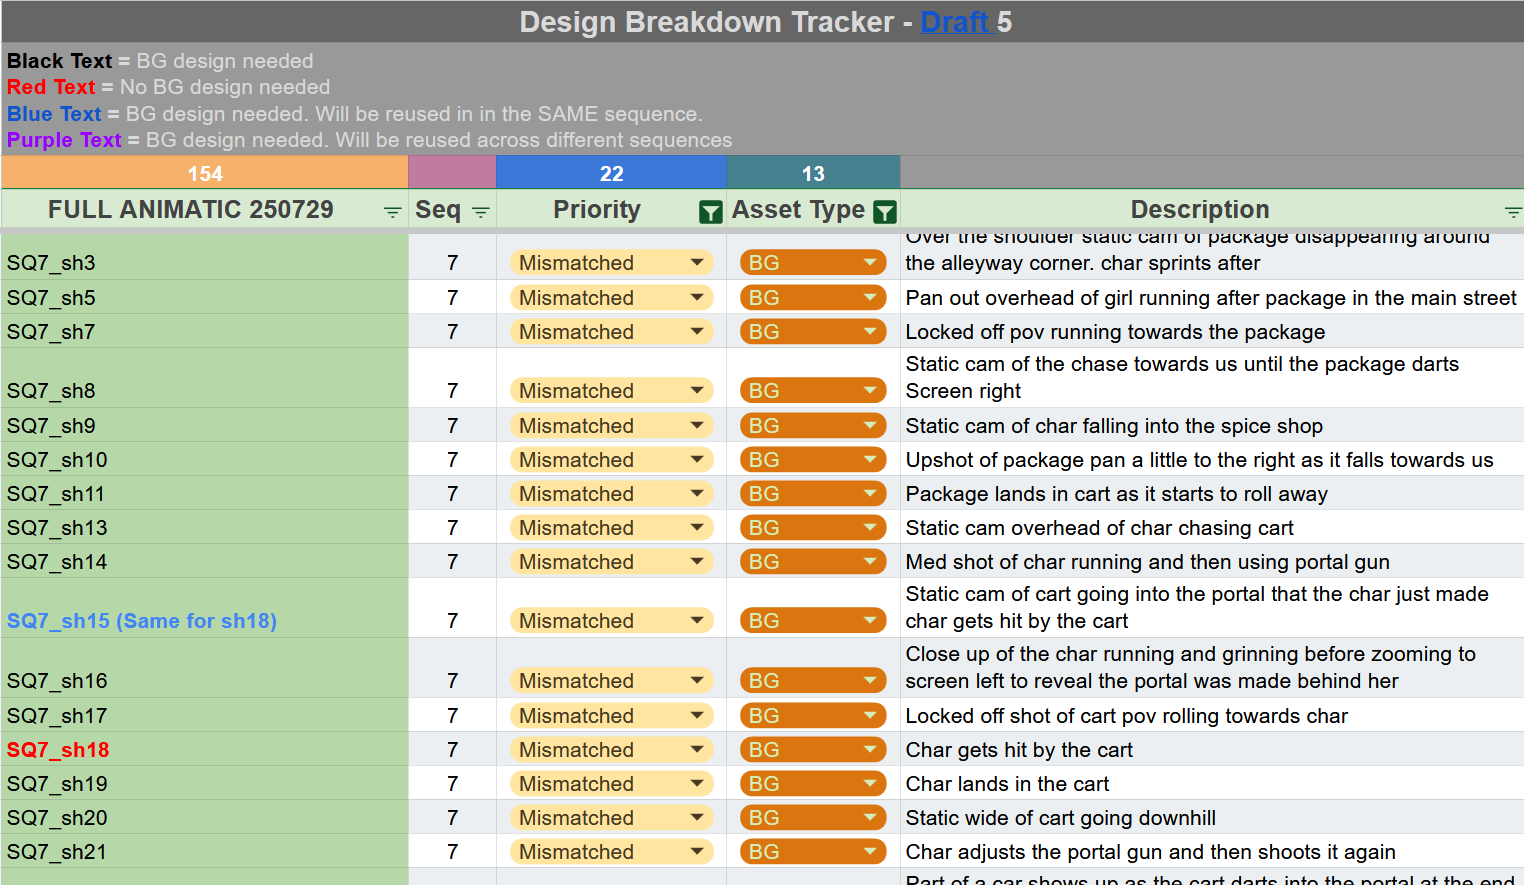
Task: Open BG dropdown in SQ7_sh21 row
Action: [x=870, y=852]
